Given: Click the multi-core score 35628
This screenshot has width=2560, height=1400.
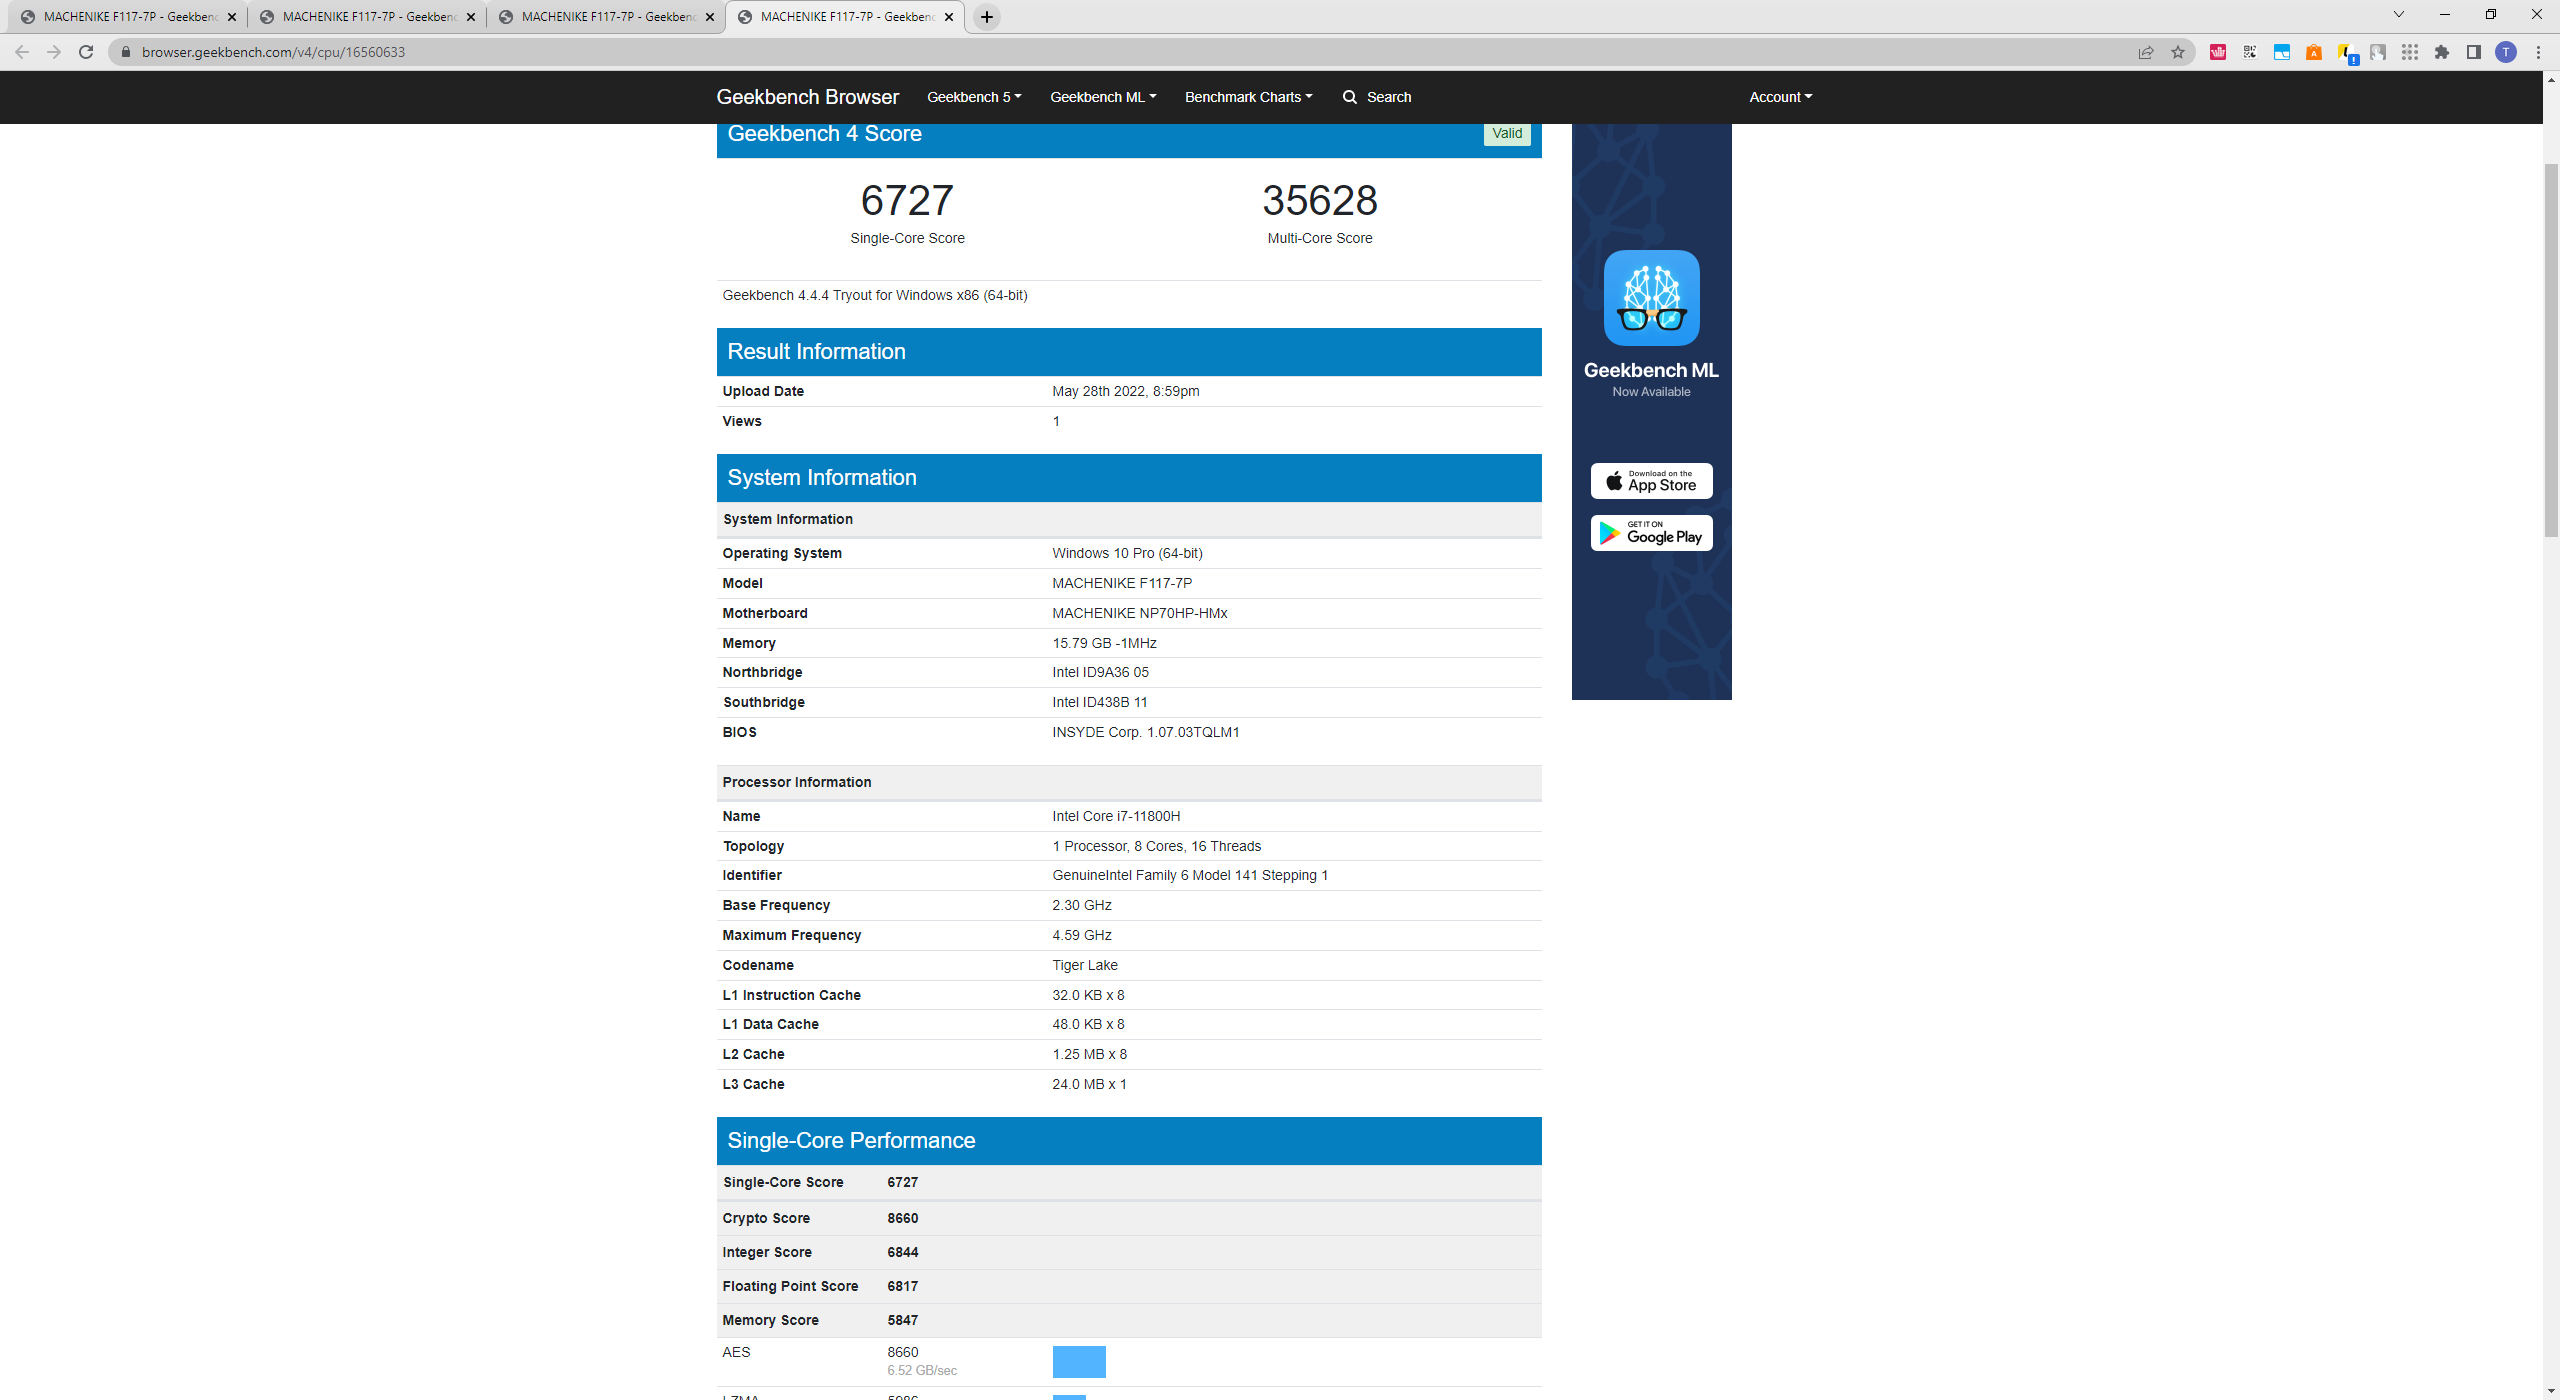Looking at the screenshot, I should 1320,200.
